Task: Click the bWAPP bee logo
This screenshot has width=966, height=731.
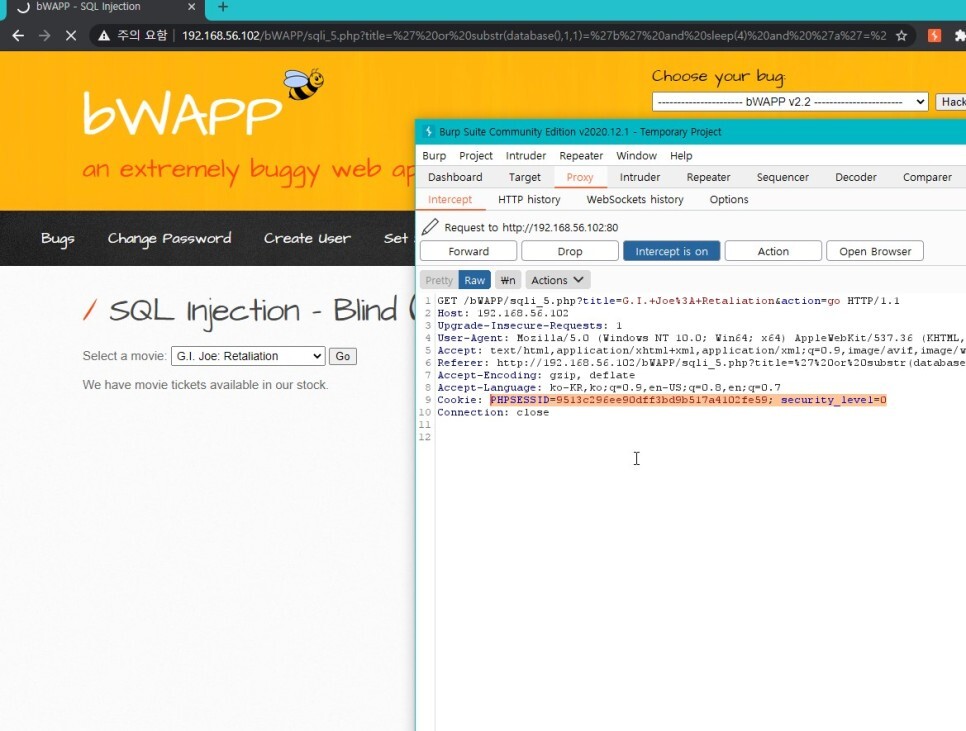Action: (303, 84)
